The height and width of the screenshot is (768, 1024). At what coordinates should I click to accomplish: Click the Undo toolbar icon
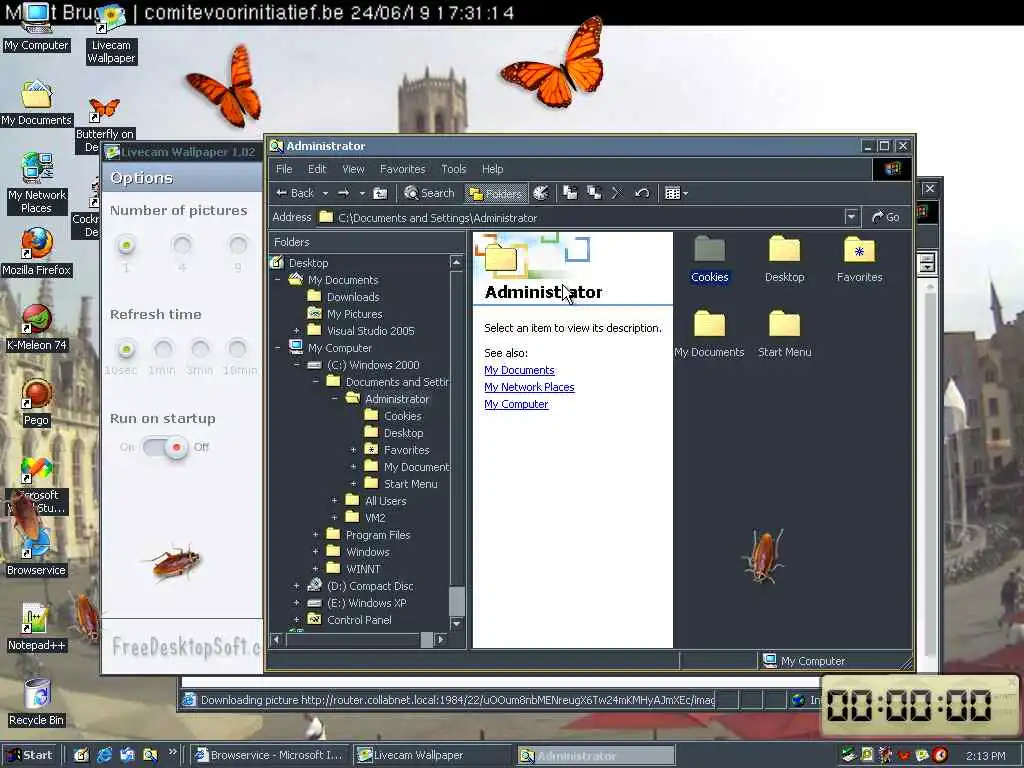pyautogui.click(x=642, y=193)
